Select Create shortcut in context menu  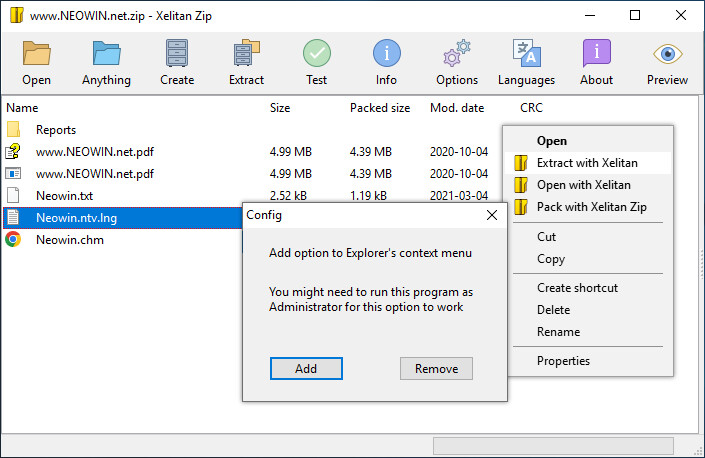pyautogui.click(x=577, y=288)
